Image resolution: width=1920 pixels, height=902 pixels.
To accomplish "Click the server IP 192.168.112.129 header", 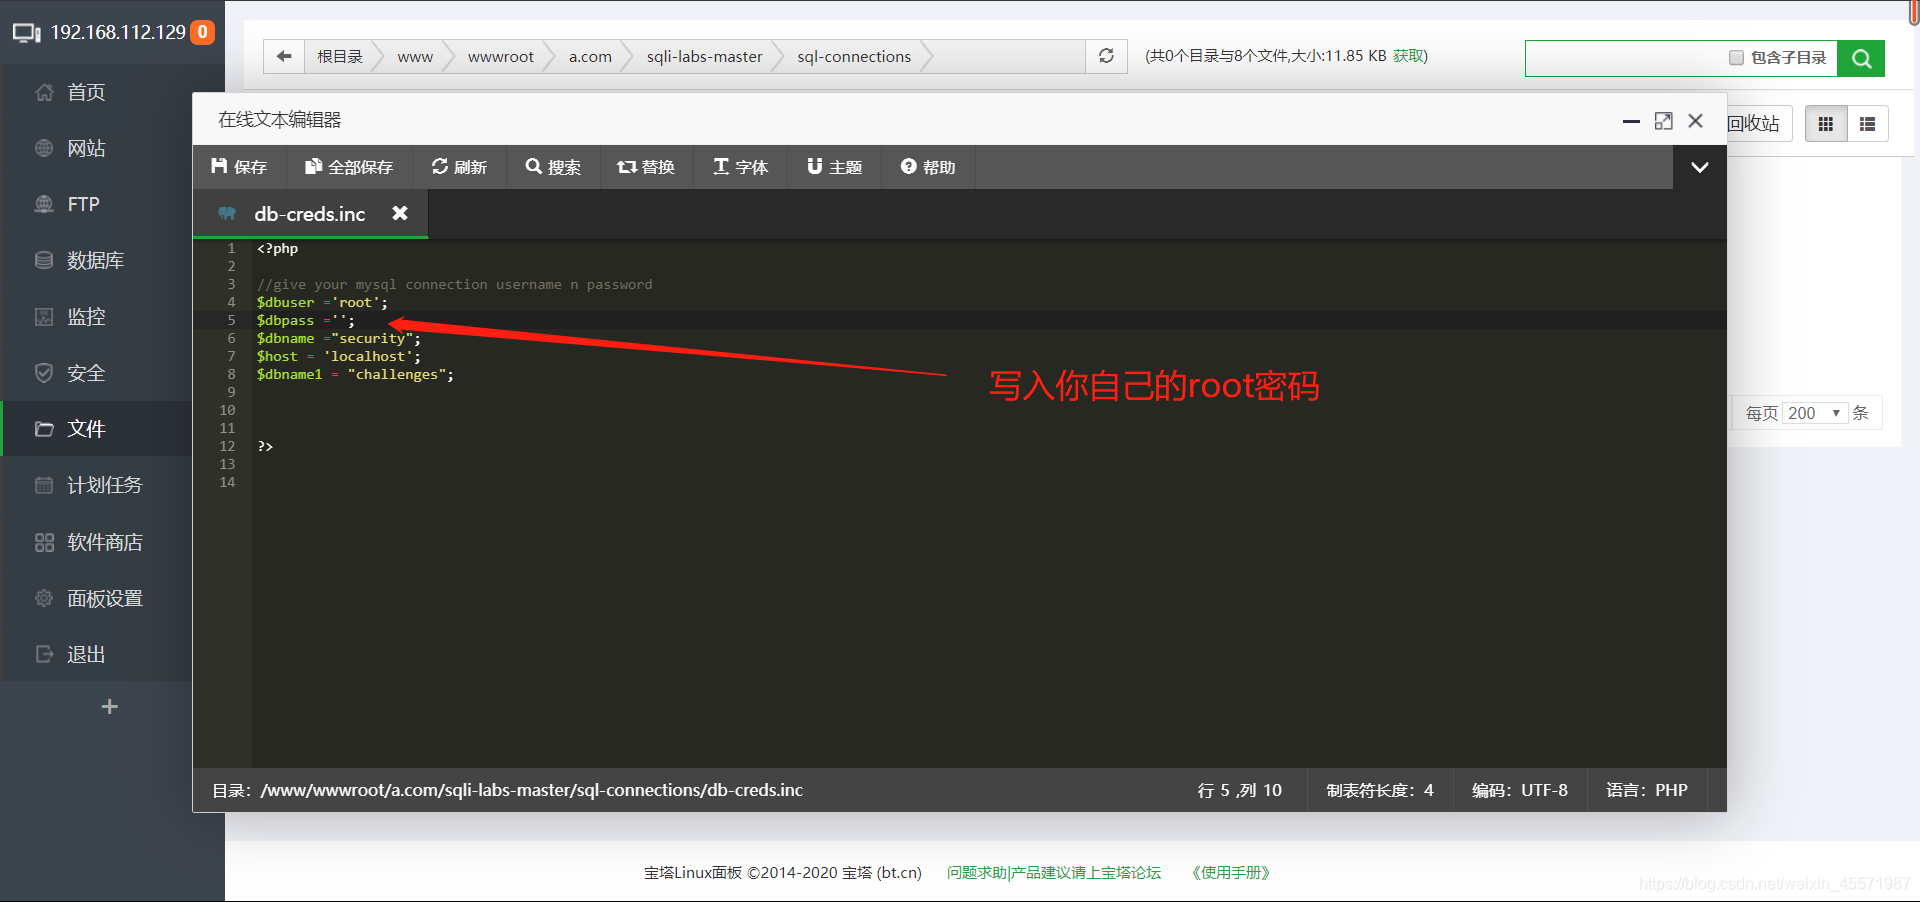I will pyautogui.click(x=118, y=32).
